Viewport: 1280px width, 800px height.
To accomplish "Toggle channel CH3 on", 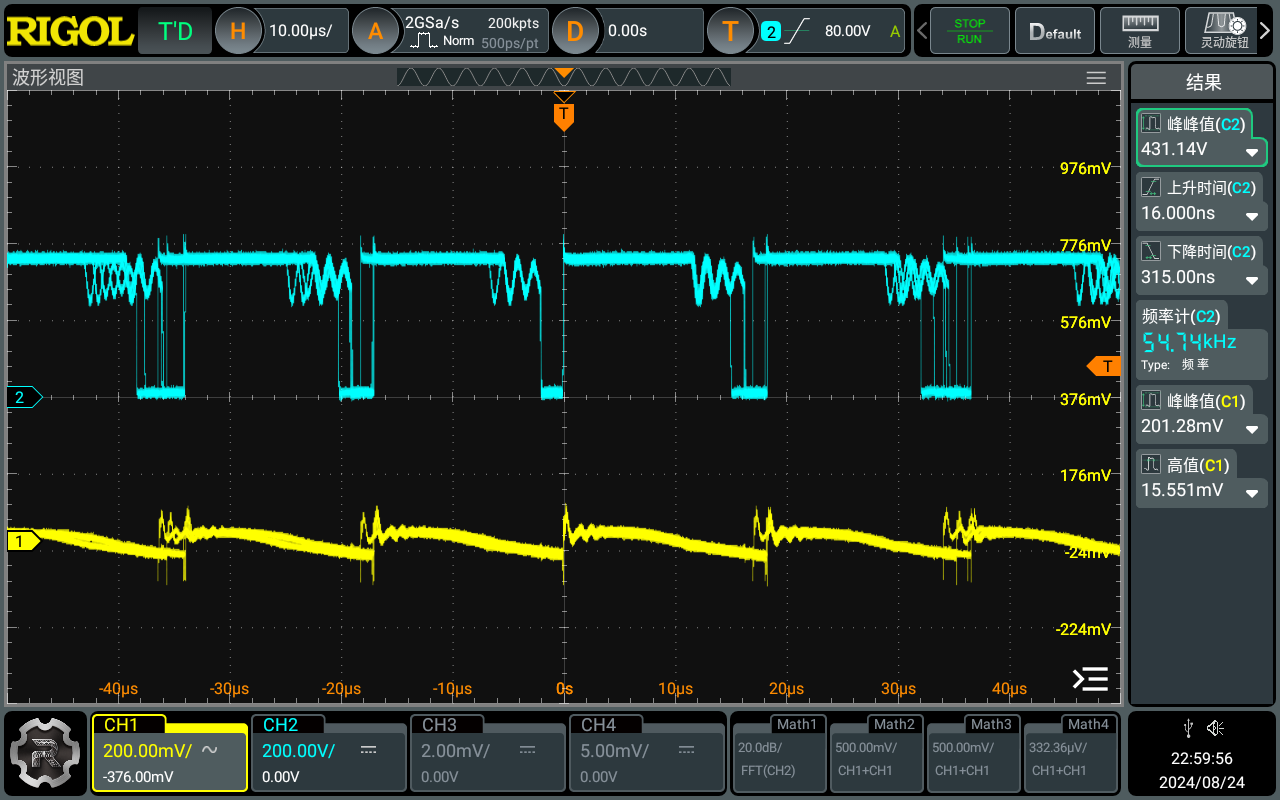I will pyautogui.click(x=487, y=752).
